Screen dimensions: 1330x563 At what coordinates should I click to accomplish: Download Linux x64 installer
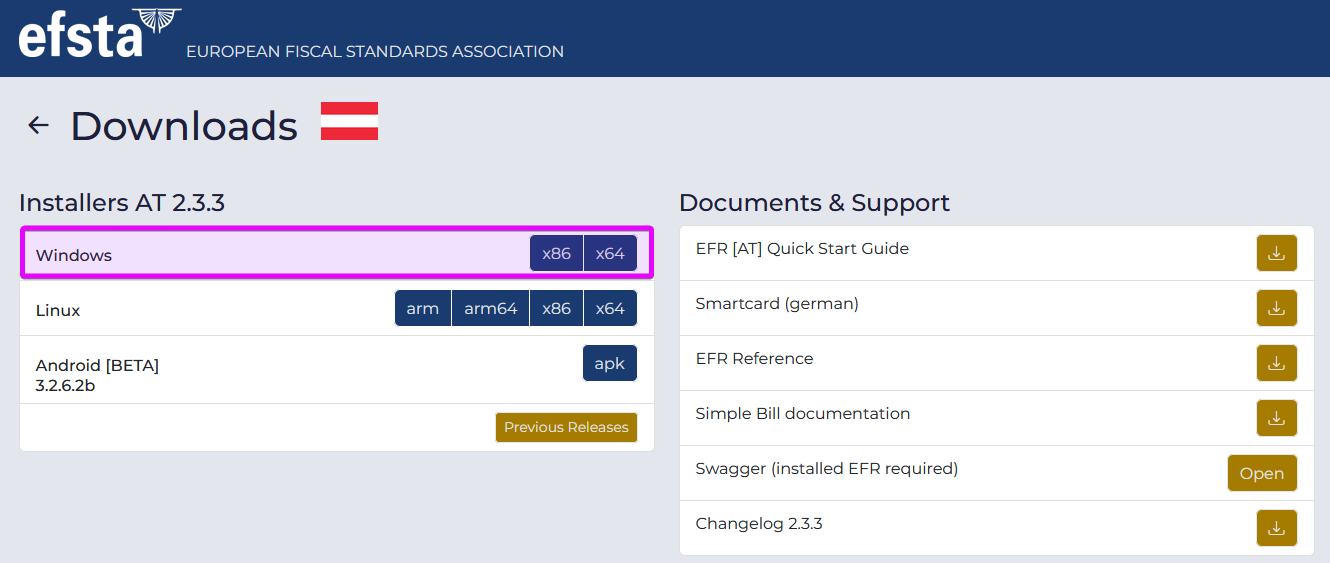(x=610, y=308)
